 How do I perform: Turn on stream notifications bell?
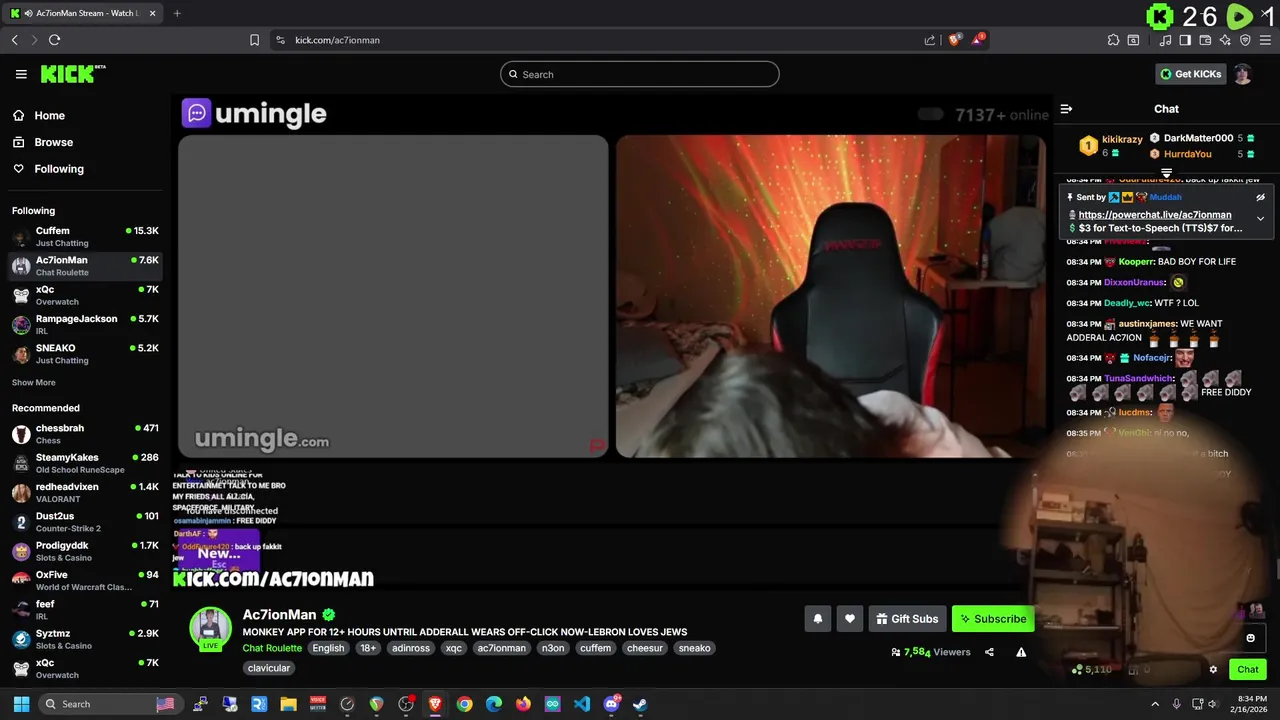[817, 619]
